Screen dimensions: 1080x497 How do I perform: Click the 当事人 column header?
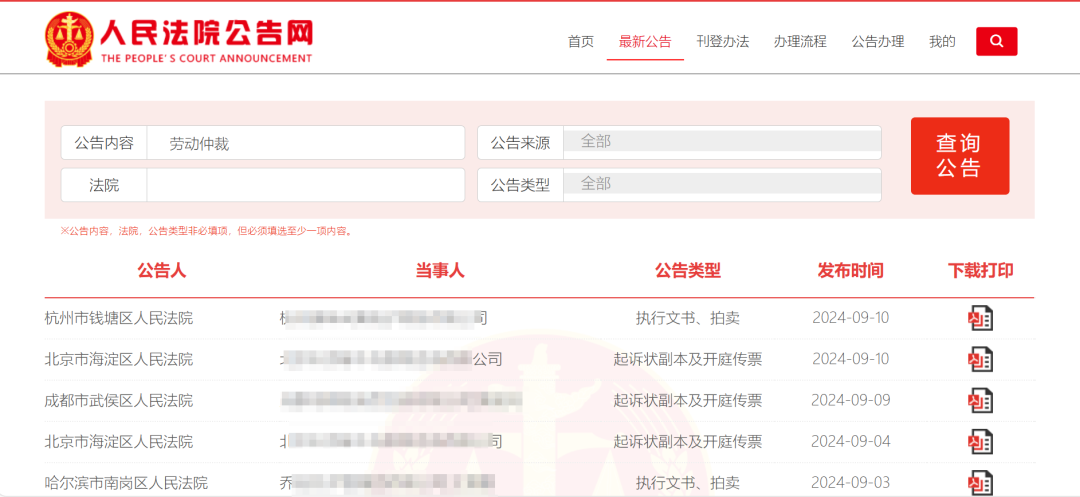[440, 271]
